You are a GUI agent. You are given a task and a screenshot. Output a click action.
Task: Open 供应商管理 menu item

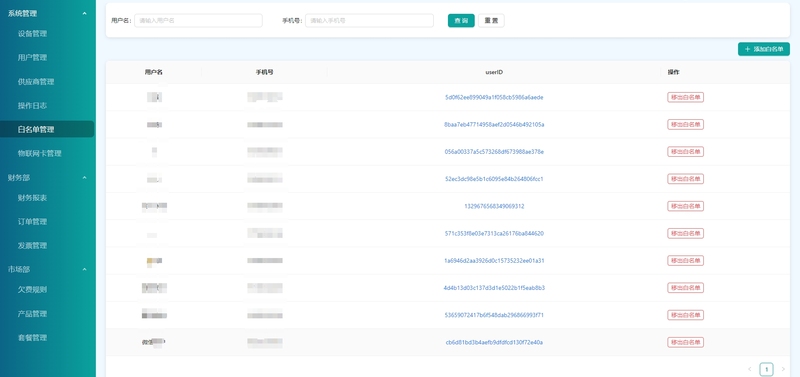pos(36,82)
